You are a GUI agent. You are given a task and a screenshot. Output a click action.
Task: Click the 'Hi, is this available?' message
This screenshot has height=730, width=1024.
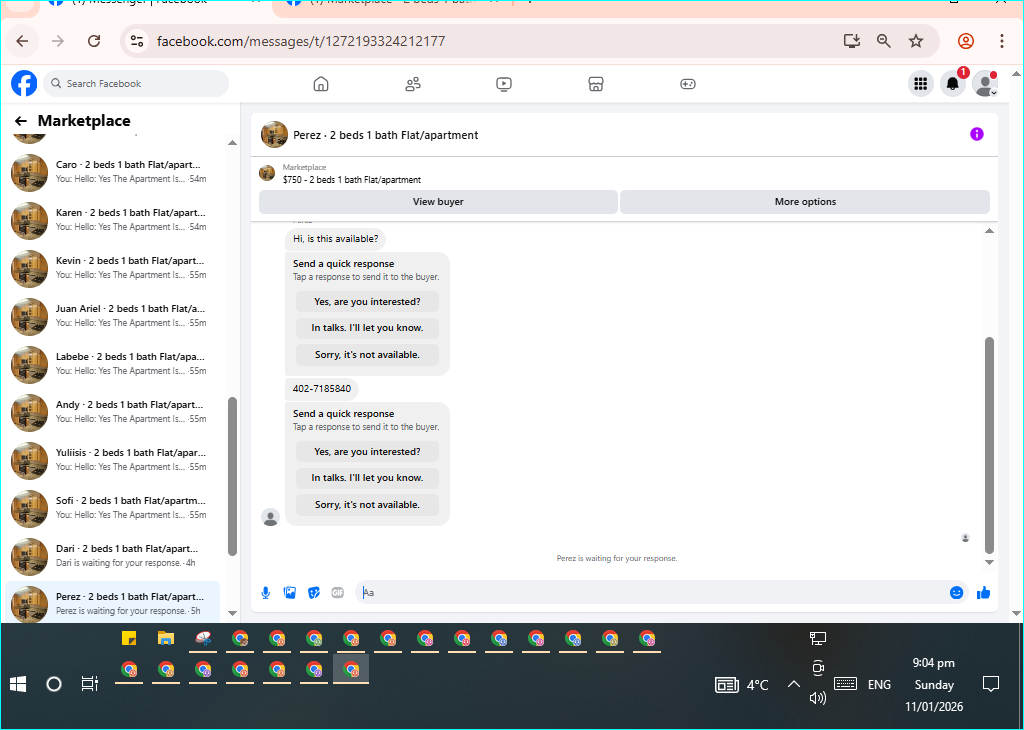(336, 239)
